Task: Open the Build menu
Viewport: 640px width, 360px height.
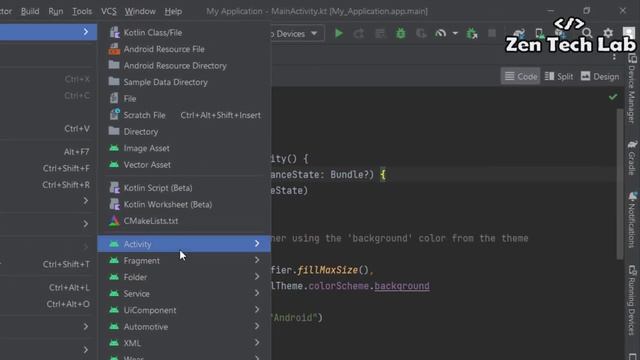Action: (x=30, y=11)
